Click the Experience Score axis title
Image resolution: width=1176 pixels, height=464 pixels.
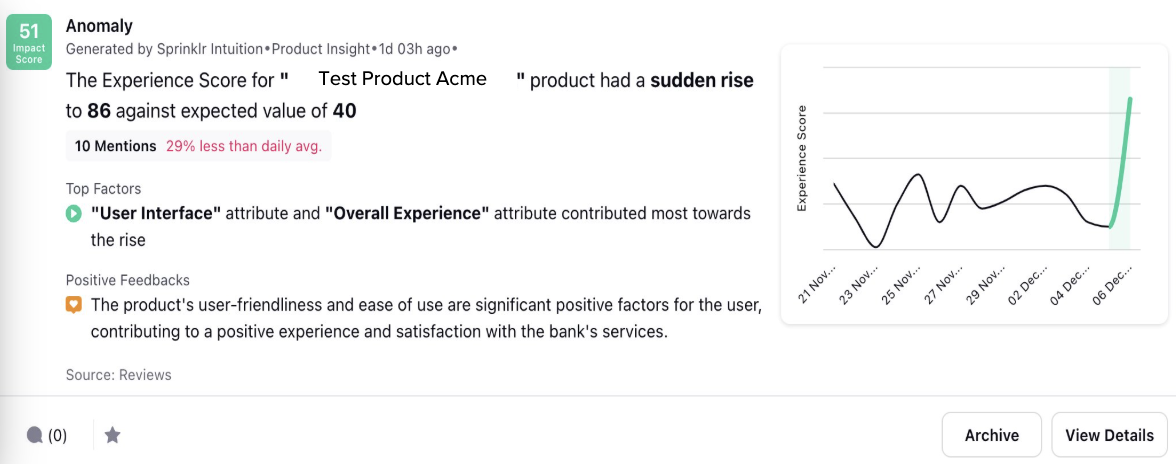[802, 158]
